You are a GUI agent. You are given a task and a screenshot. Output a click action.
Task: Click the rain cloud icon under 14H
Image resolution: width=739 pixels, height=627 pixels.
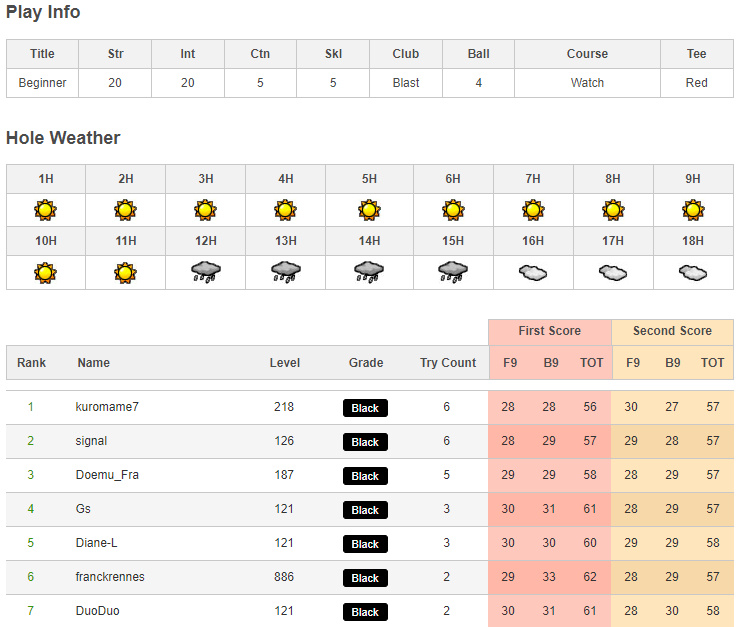369,272
